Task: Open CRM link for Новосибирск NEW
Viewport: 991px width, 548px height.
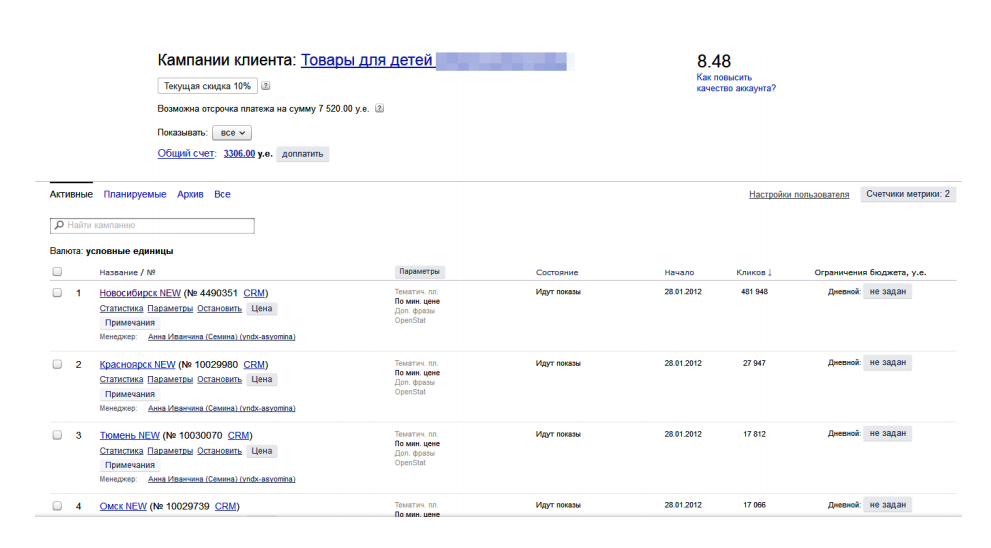Action: click(254, 293)
